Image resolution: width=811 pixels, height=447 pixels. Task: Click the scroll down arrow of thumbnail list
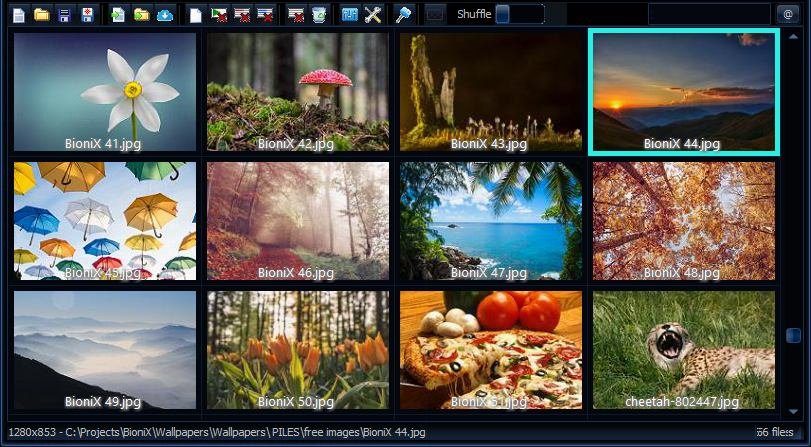[x=793, y=410]
